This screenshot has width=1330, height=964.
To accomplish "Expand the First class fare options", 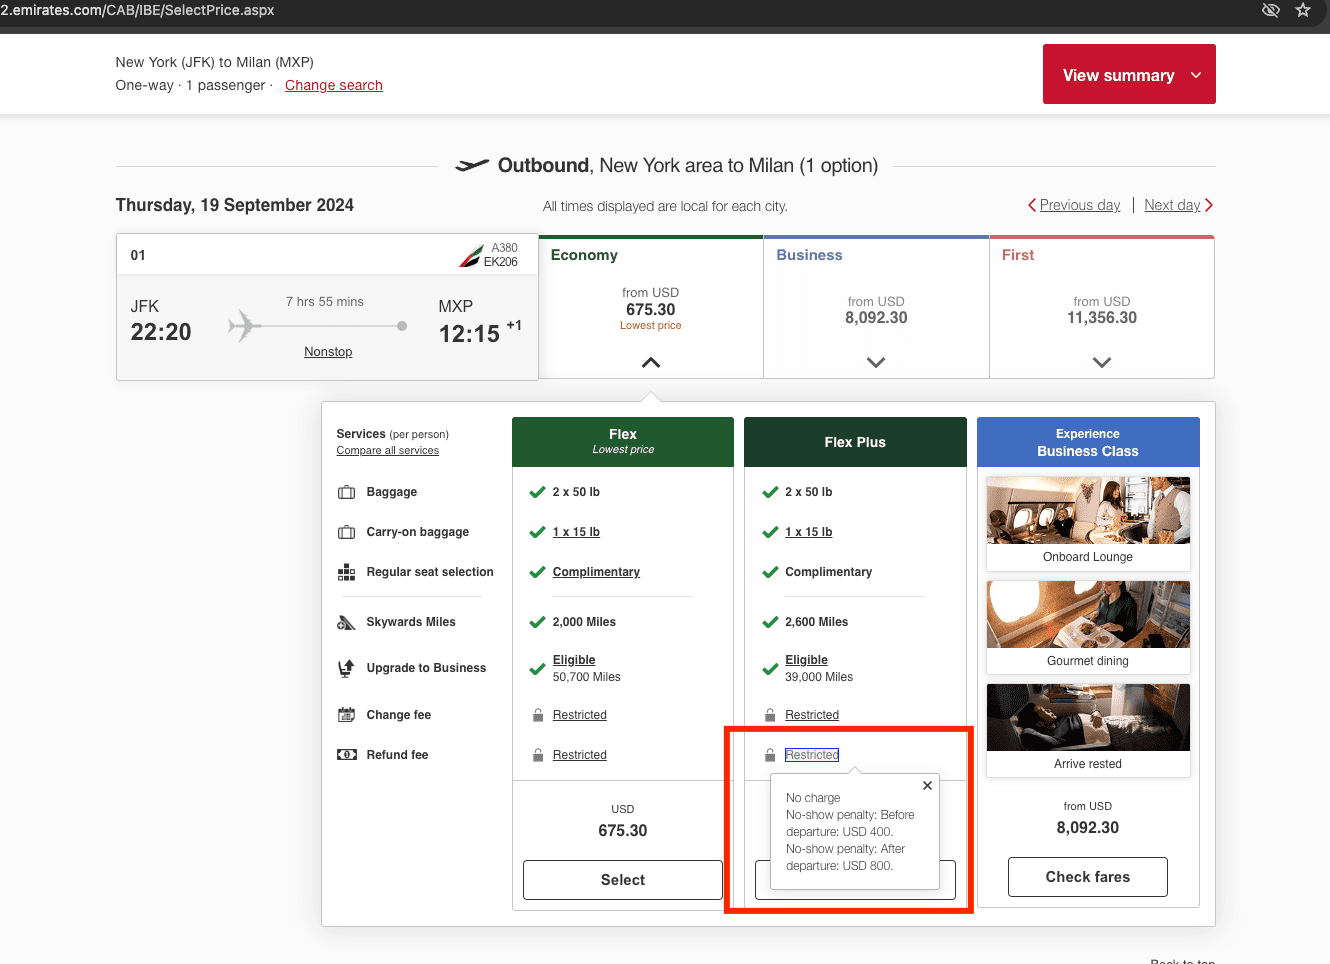I will tap(1101, 362).
